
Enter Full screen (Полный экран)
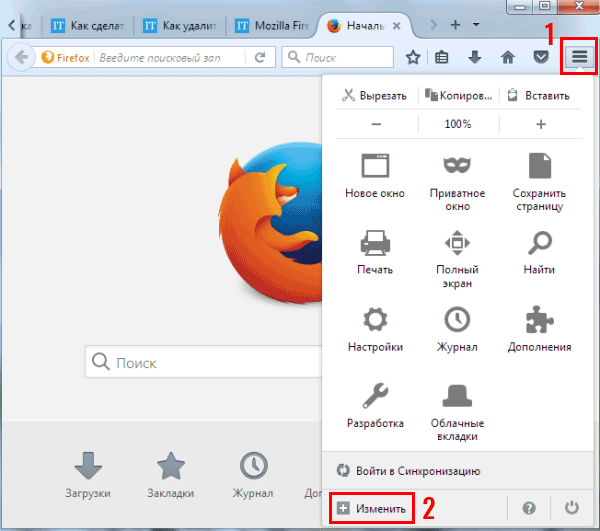(x=457, y=259)
